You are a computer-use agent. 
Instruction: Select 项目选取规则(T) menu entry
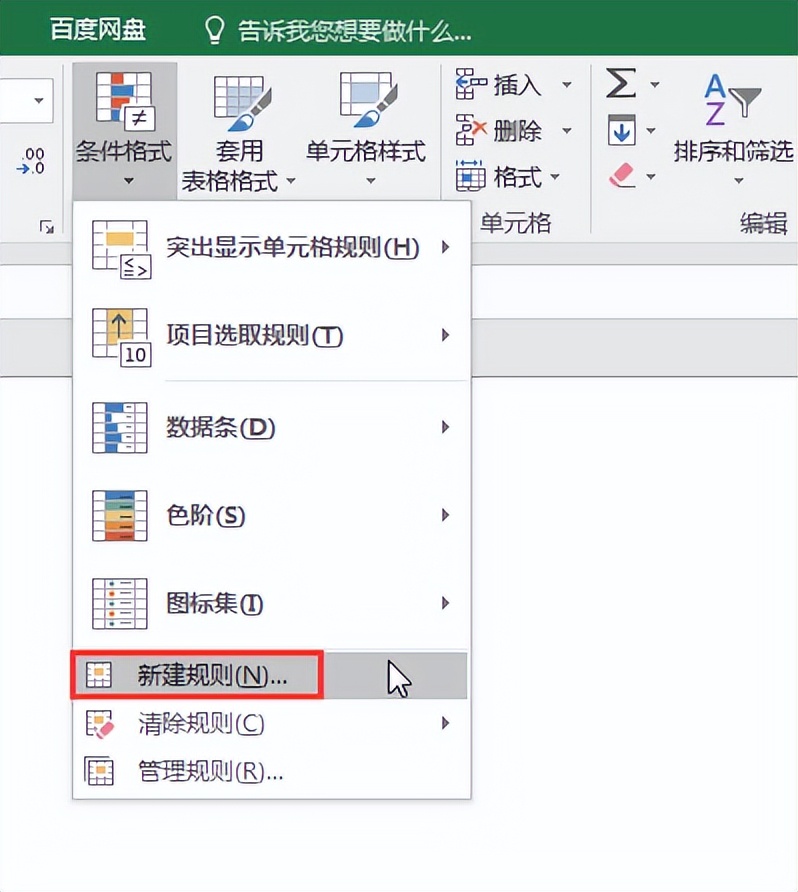pyautogui.click(x=270, y=336)
